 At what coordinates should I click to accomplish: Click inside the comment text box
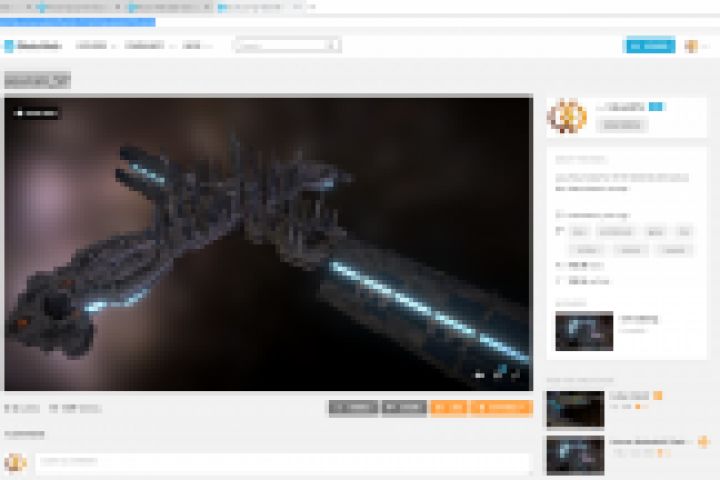tap(282, 463)
